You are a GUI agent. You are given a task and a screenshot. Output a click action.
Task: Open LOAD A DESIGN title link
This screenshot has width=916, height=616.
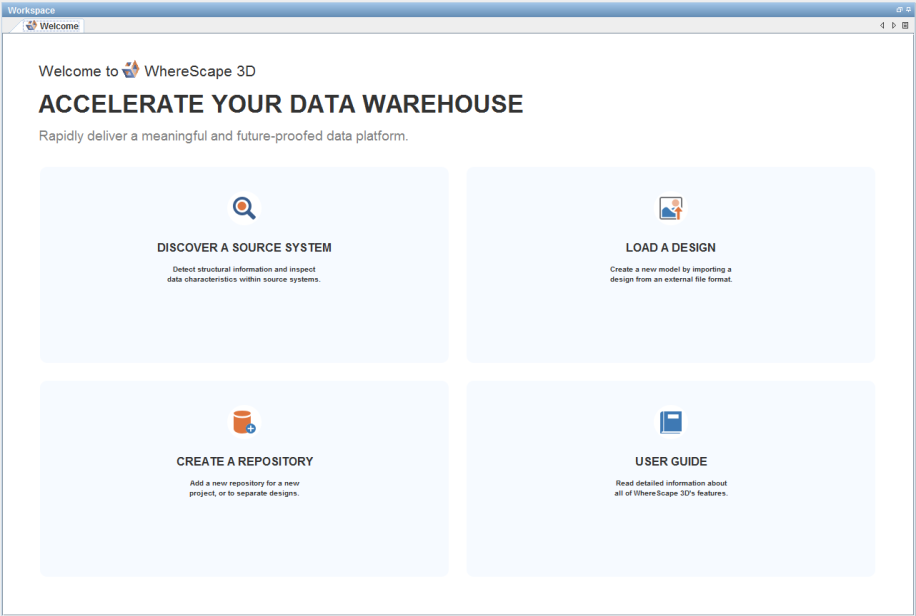click(x=671, y=247)
